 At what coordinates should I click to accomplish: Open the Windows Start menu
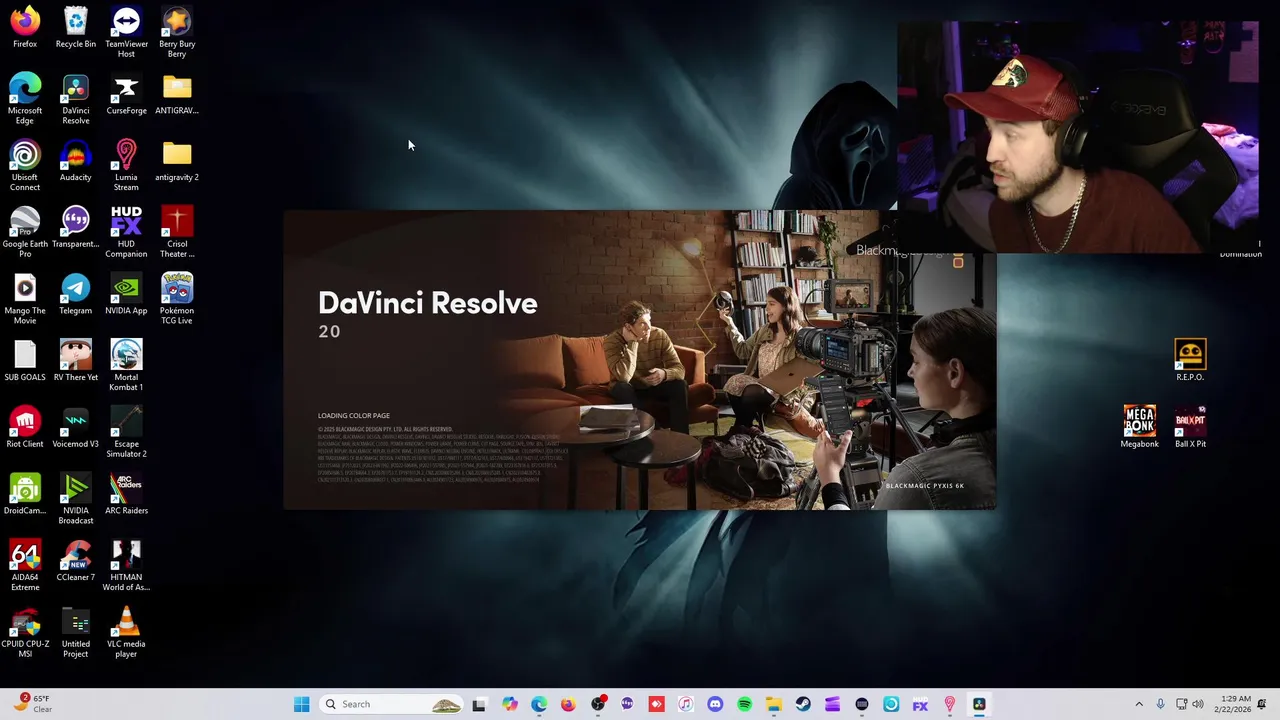pyautogui.click(x=301, y=704)
